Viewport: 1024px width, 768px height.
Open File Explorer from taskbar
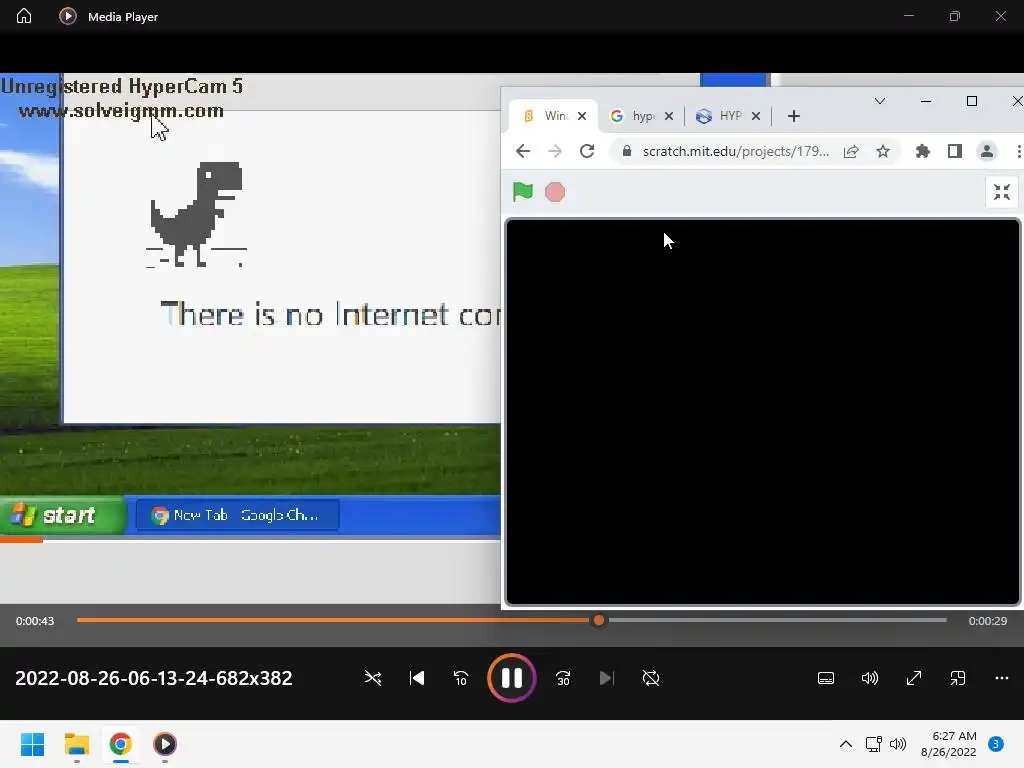pyautogui.click(x=76, y=744)
